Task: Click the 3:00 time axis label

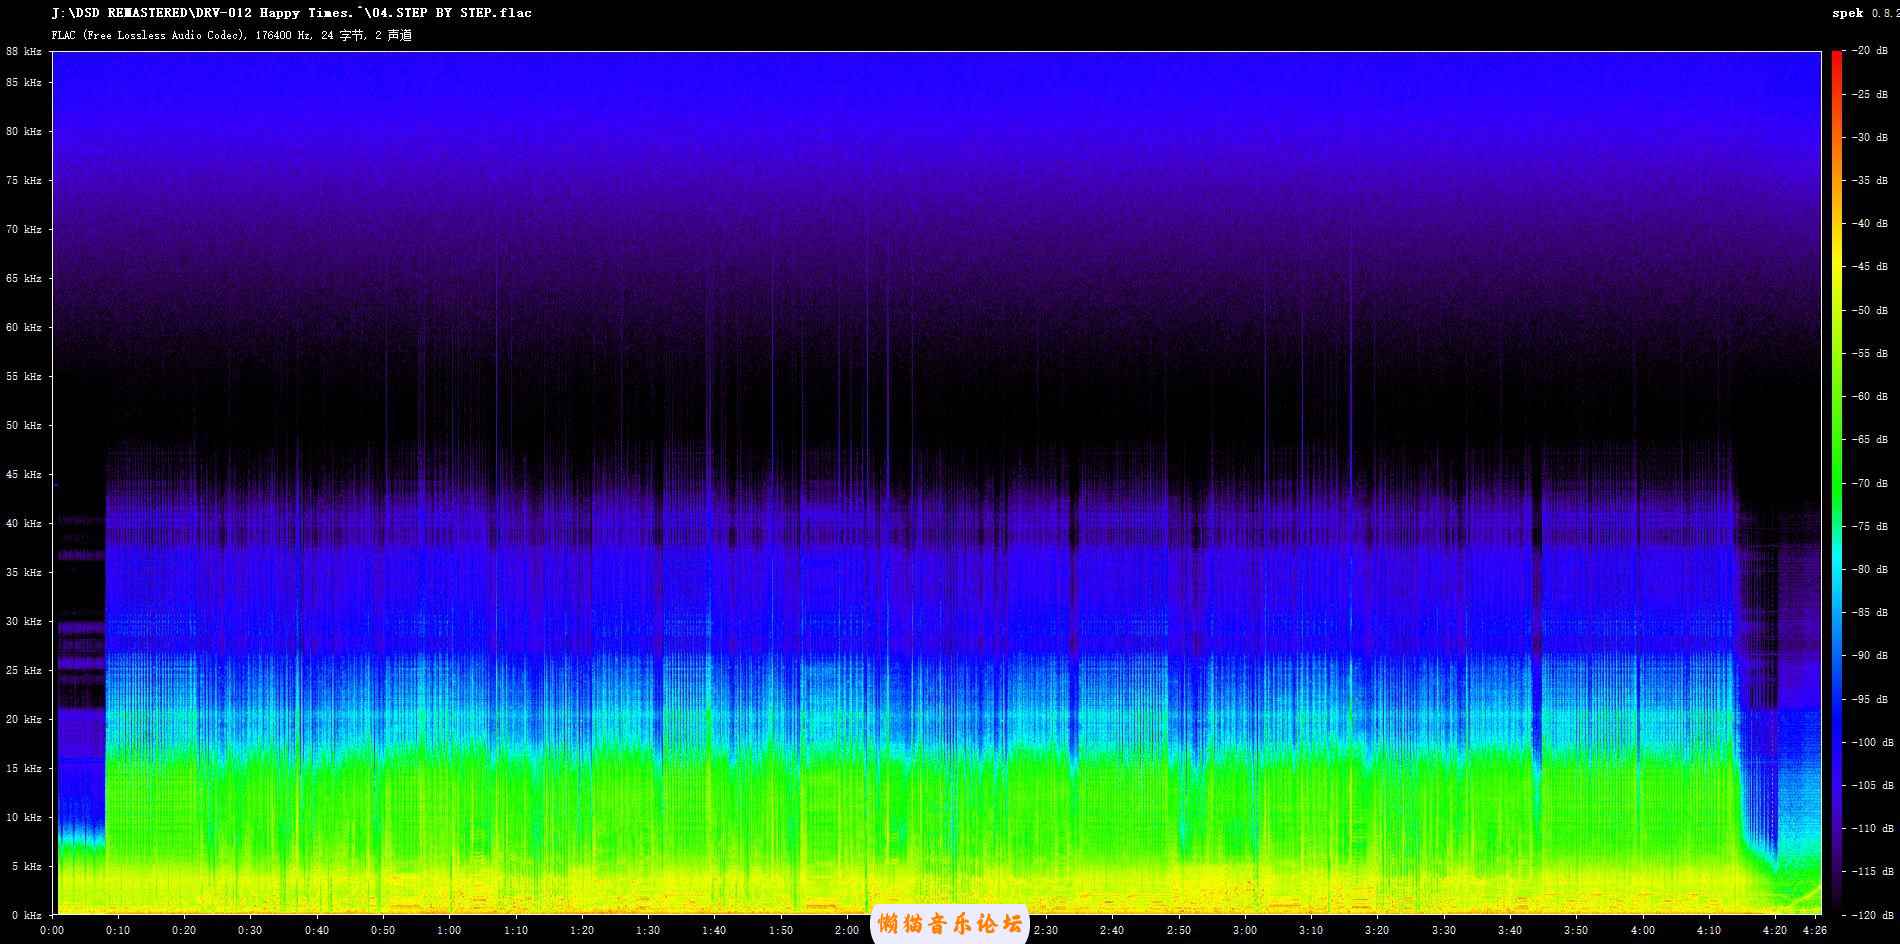Action: (1245, 931)
